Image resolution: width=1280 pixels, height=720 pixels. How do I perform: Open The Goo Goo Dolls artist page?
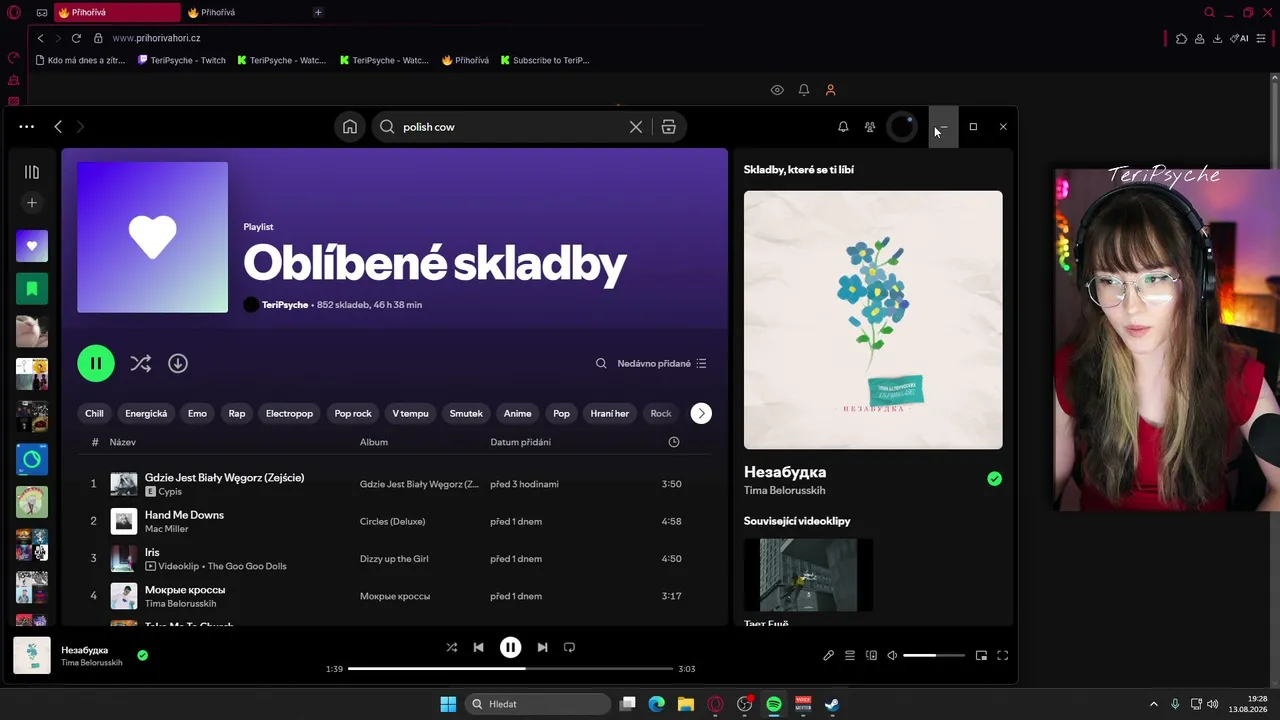[x=247, y=566]
